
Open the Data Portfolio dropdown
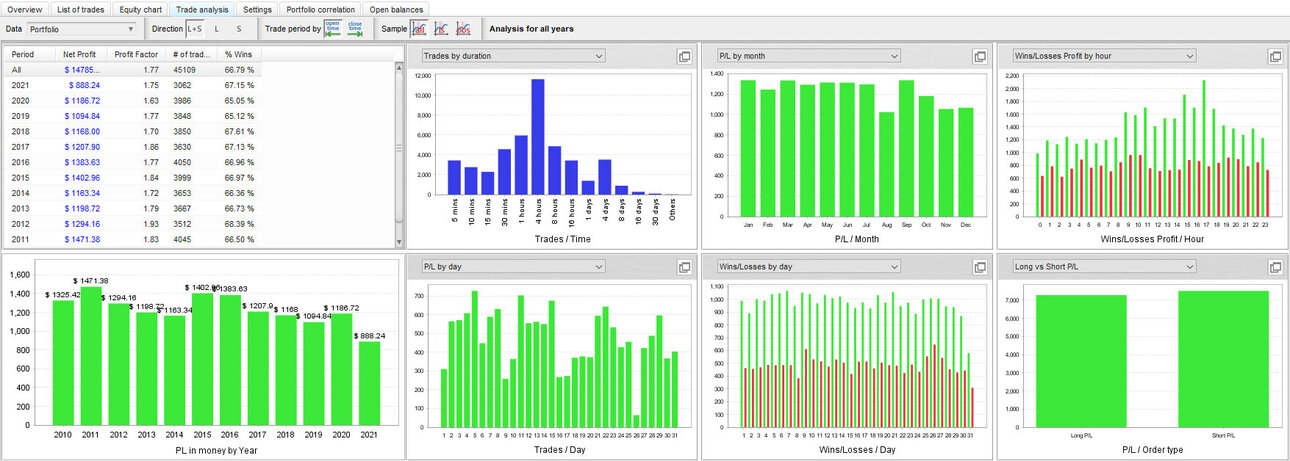81,29
